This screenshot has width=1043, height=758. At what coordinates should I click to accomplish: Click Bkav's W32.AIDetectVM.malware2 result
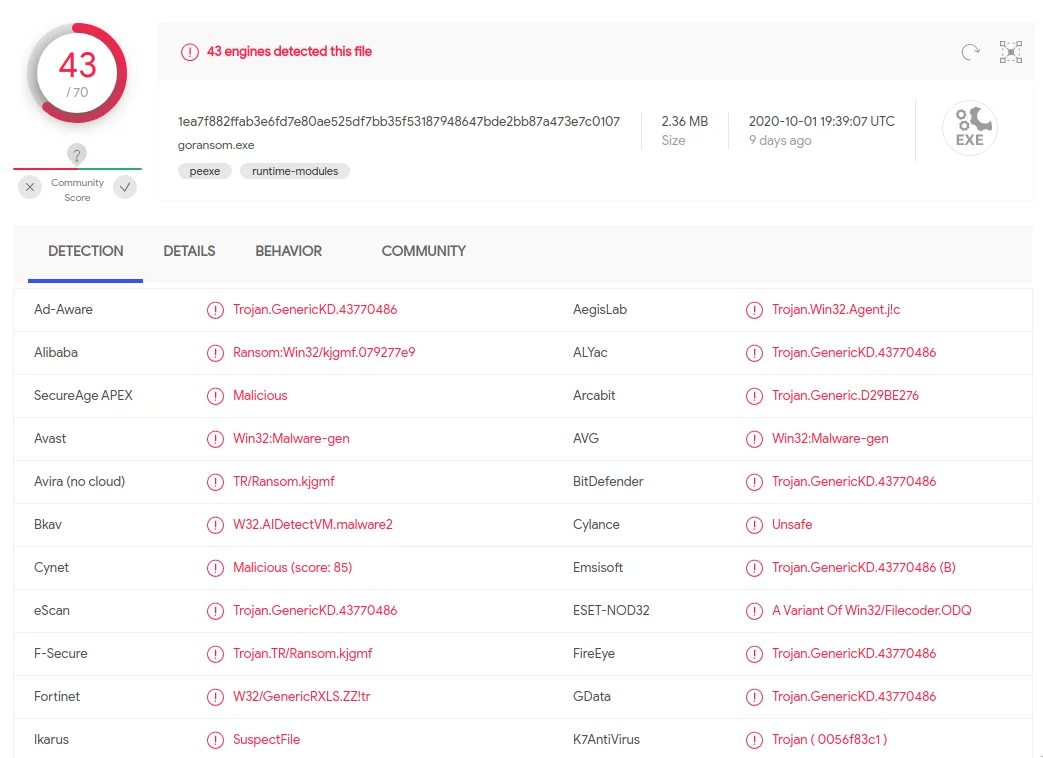[313, 525]
